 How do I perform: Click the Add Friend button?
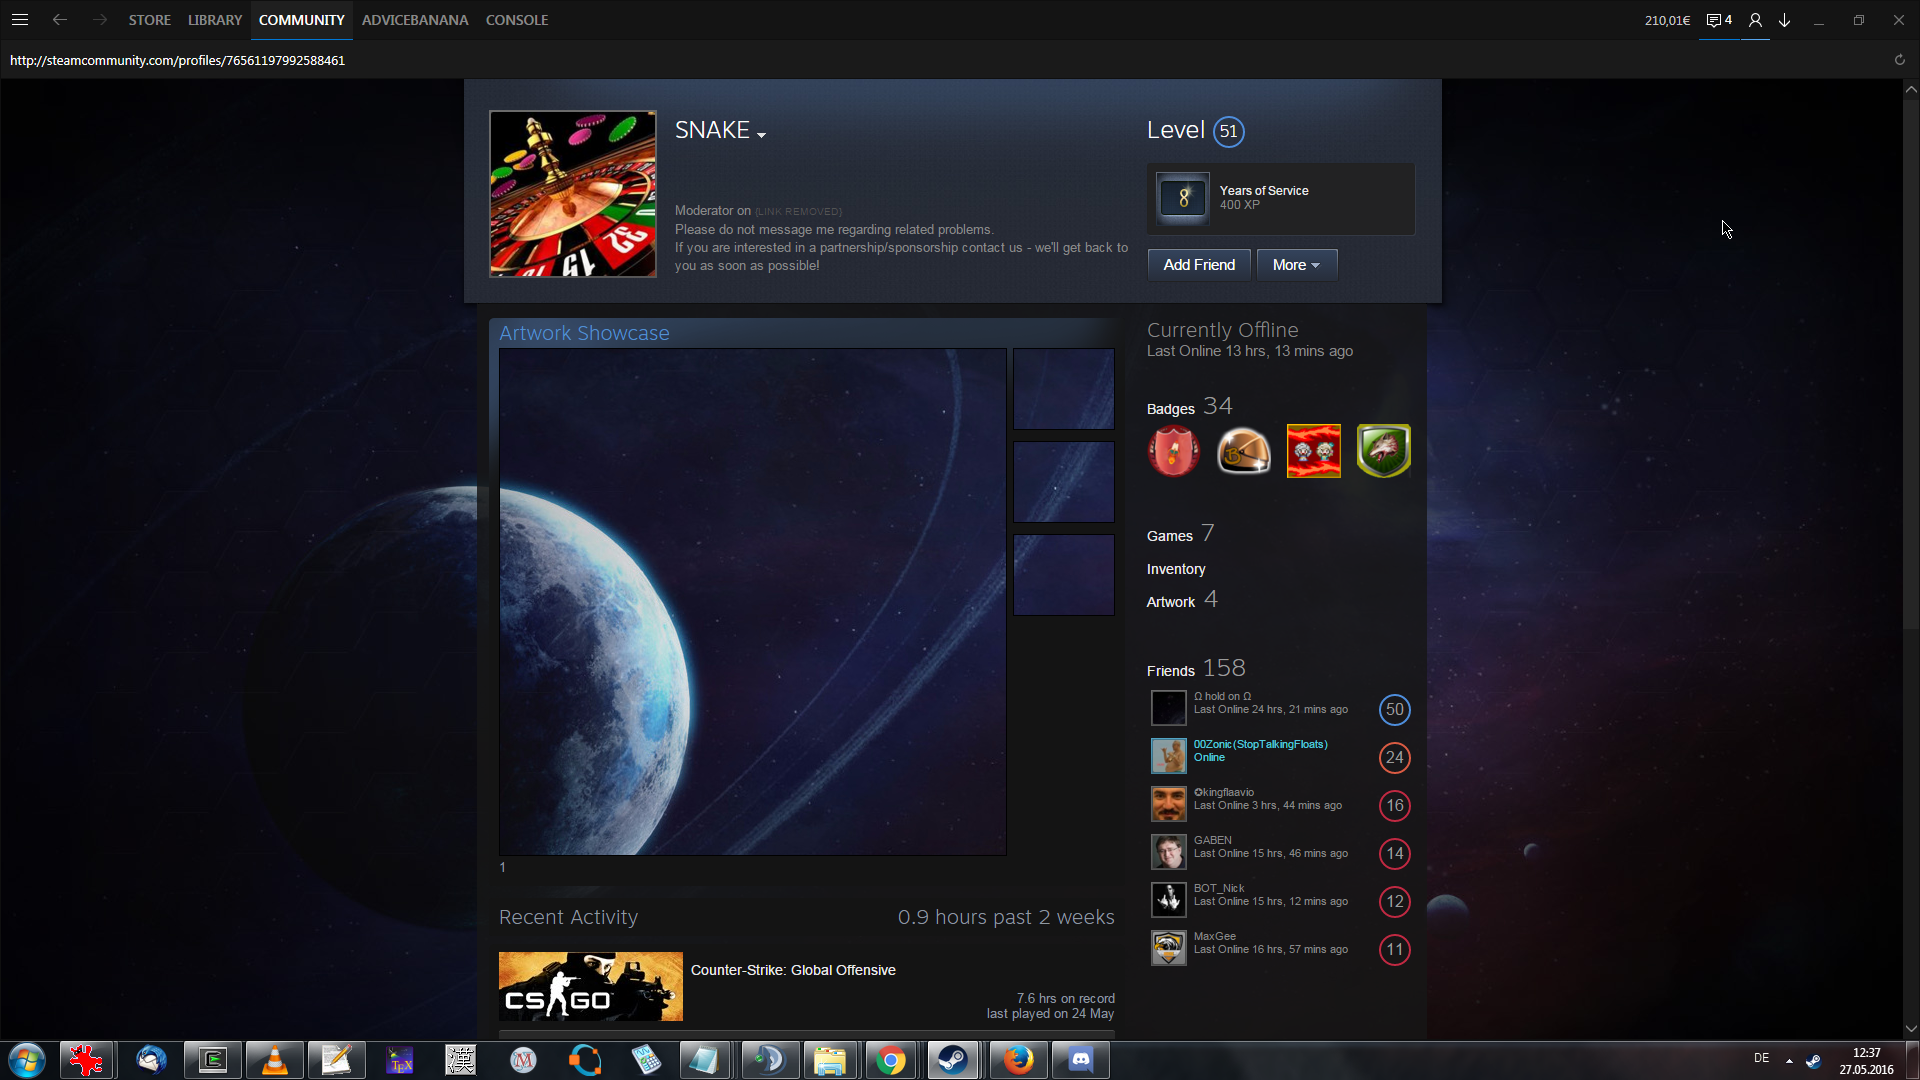[x=1199, y=265]
